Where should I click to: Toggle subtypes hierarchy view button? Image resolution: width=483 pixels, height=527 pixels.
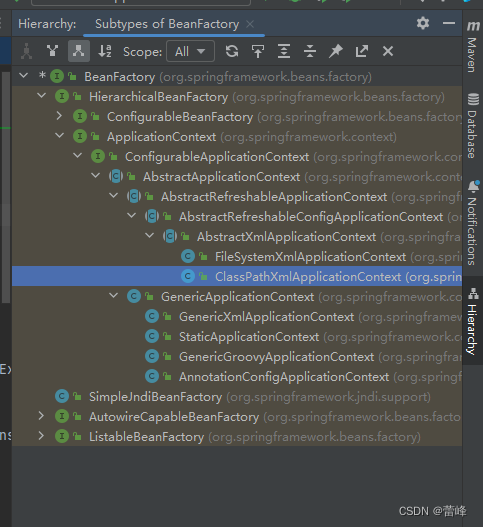click(x=79, y=51)
